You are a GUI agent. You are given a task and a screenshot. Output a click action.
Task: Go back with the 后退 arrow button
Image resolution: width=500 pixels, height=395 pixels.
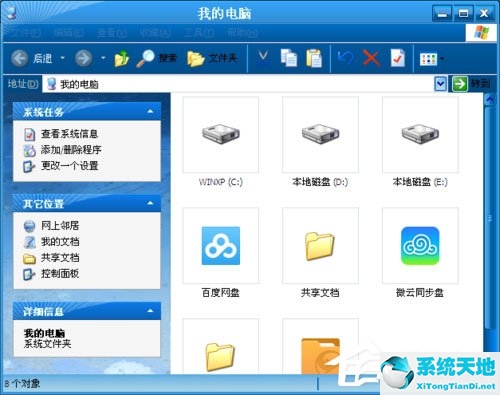pyautogui.click(x=32, y=59)
